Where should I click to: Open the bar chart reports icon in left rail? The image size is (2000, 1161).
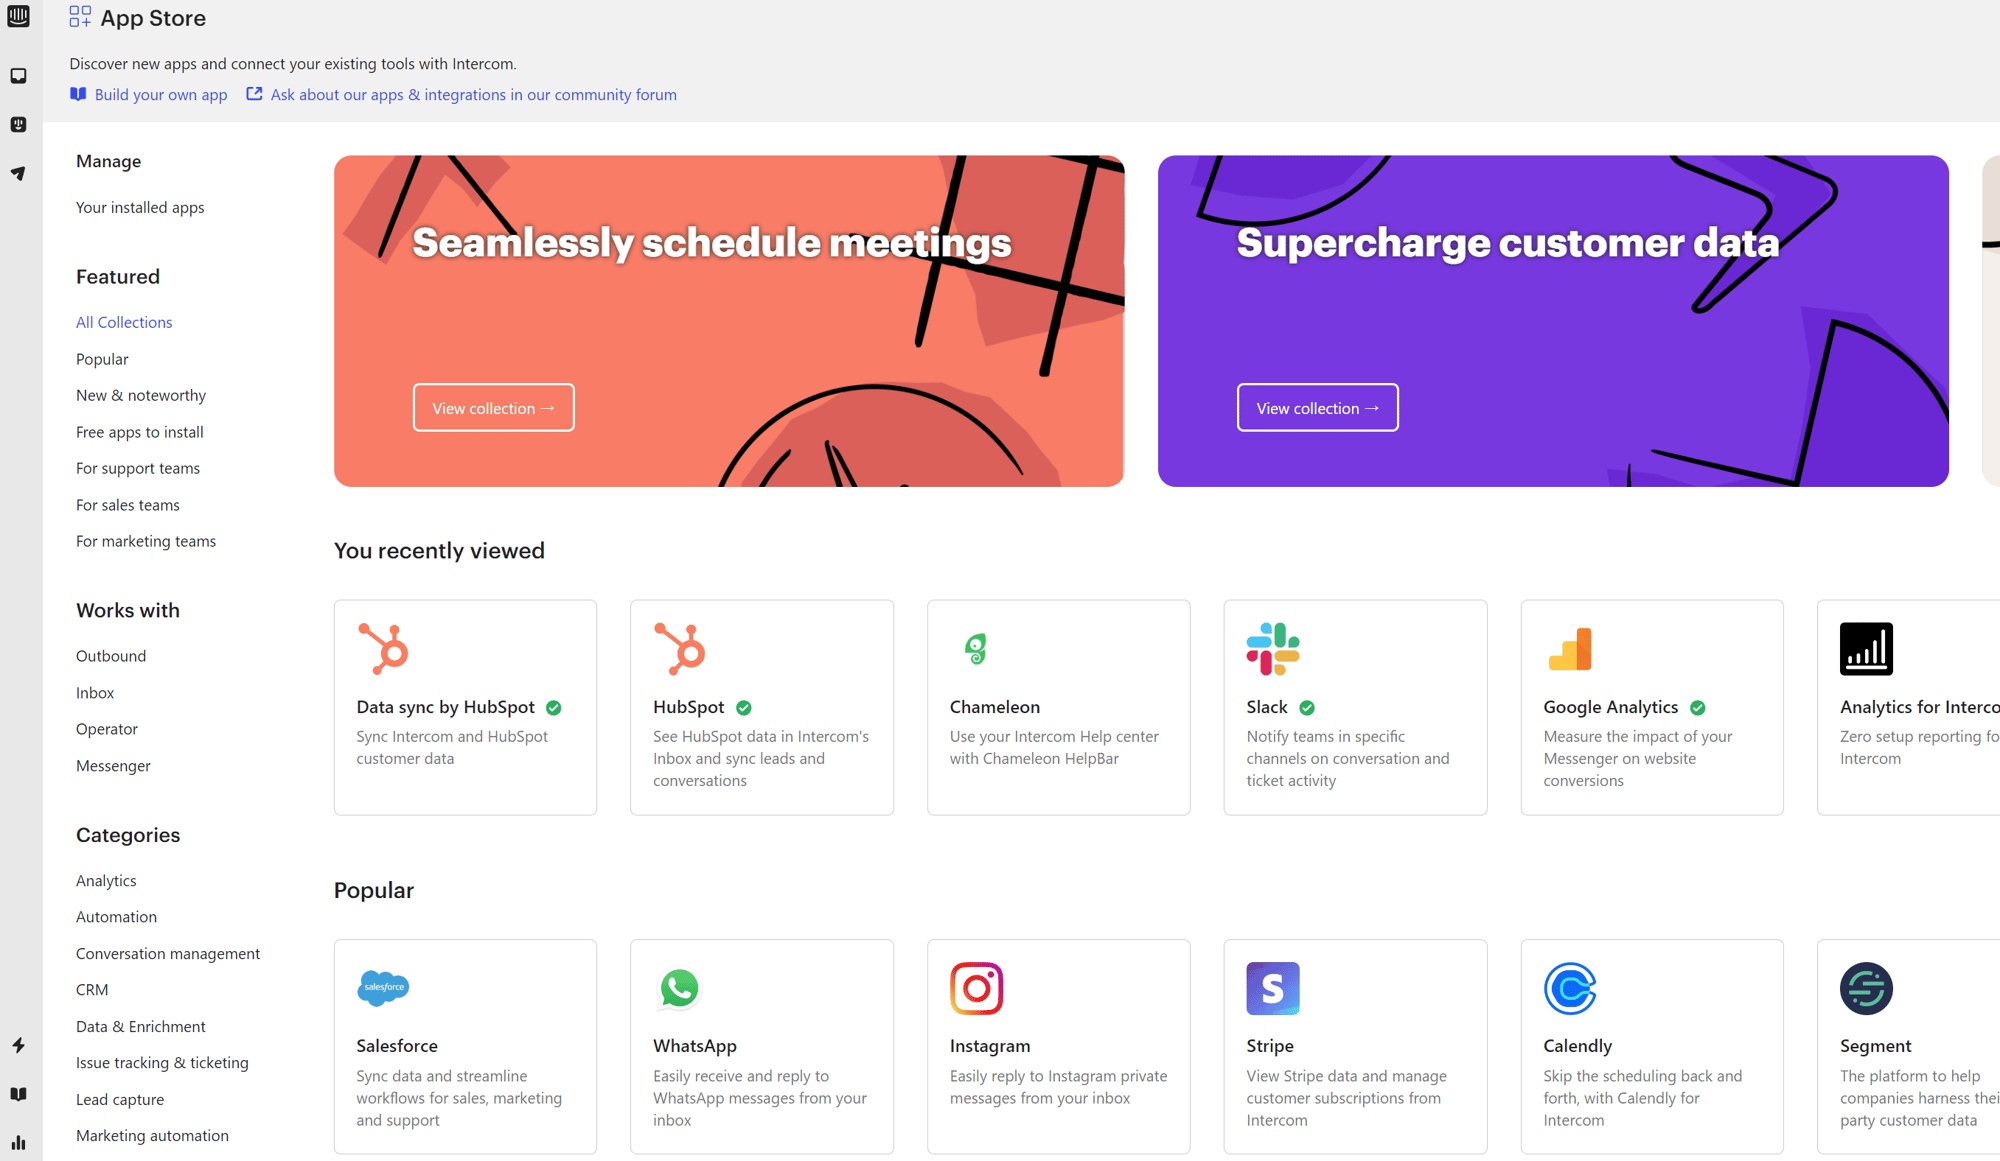point(19,1142)
